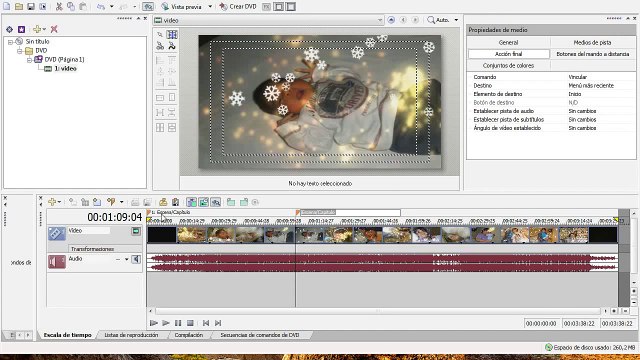Click the first '1: Escena/Capítulo' marker

(x=170, y=212)
